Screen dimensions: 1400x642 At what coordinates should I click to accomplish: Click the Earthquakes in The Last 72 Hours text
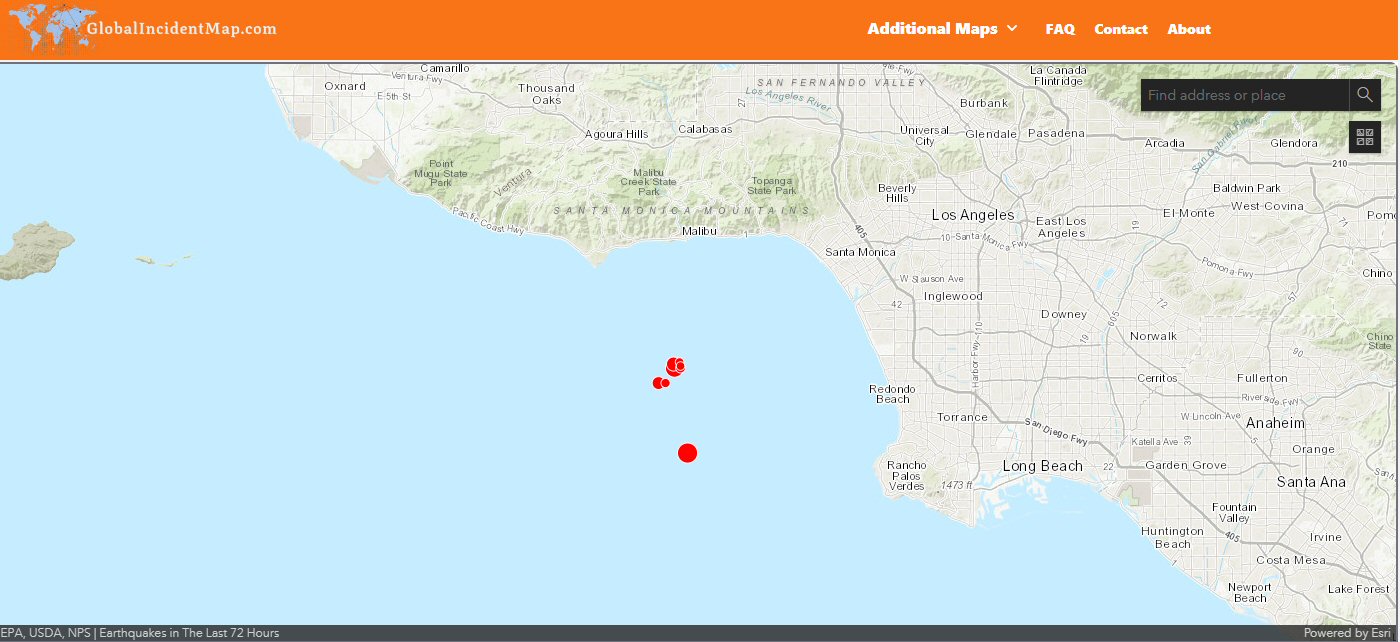click(189, 633)
